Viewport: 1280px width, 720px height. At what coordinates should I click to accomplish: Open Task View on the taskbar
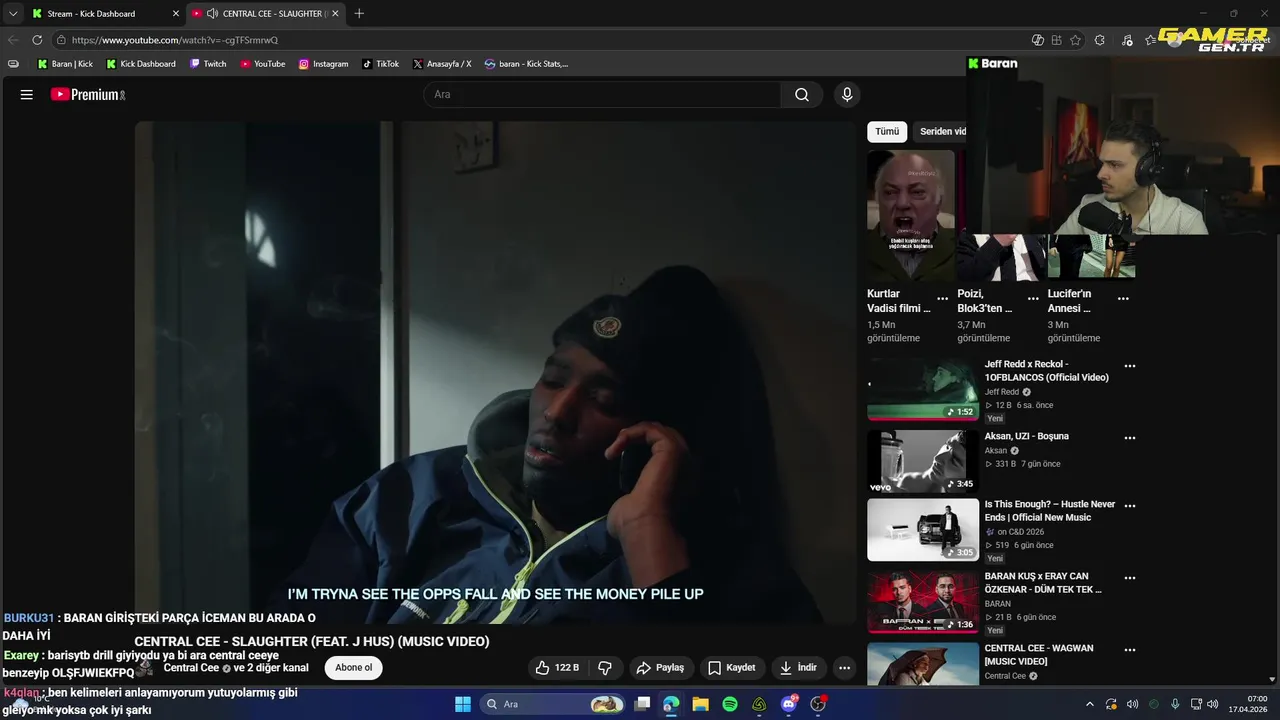[643, 704]
